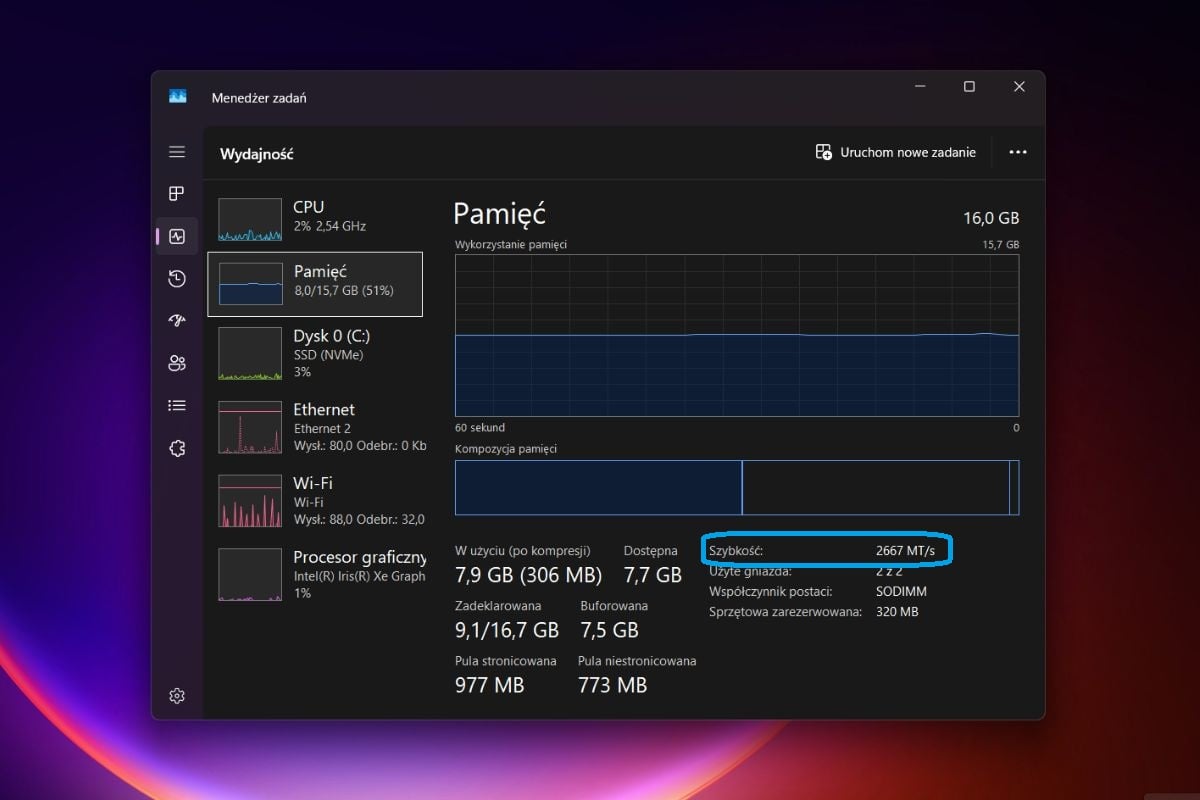Screen dimensions: 1200x800
Task: Open the hamburger navigation menu
Action: (177, 152)
